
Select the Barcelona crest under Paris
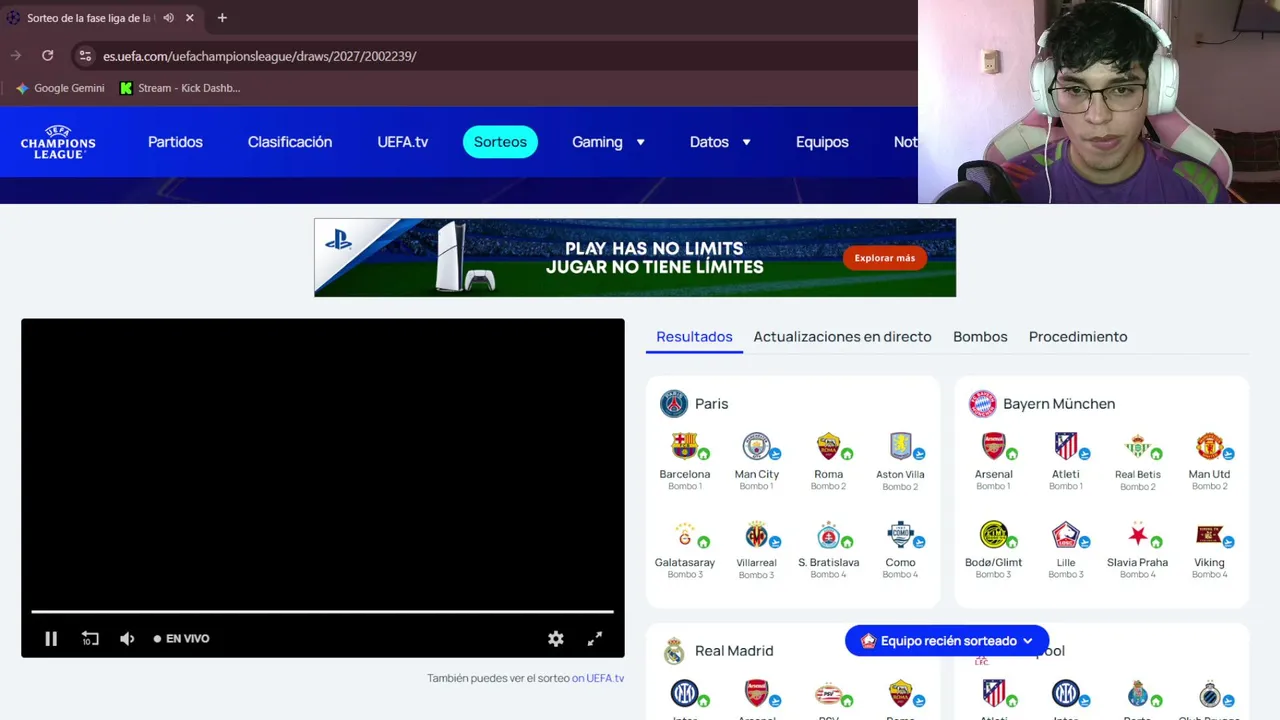click(x=684, y=446)
